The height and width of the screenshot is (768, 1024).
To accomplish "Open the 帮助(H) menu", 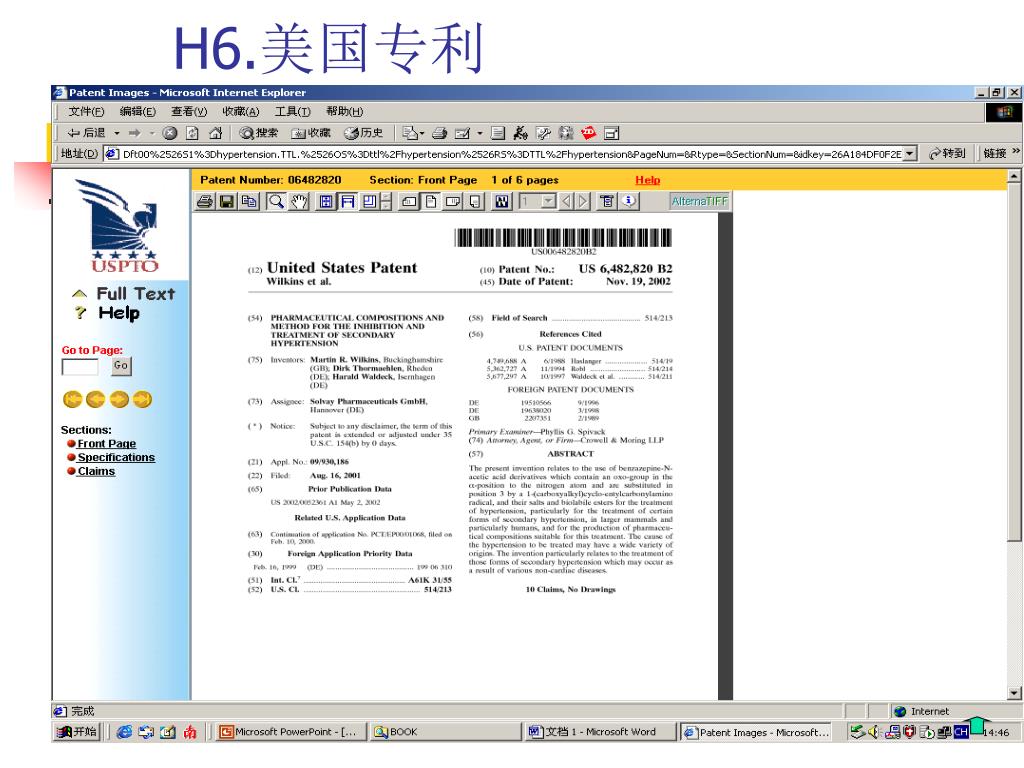I will point(344,112).
